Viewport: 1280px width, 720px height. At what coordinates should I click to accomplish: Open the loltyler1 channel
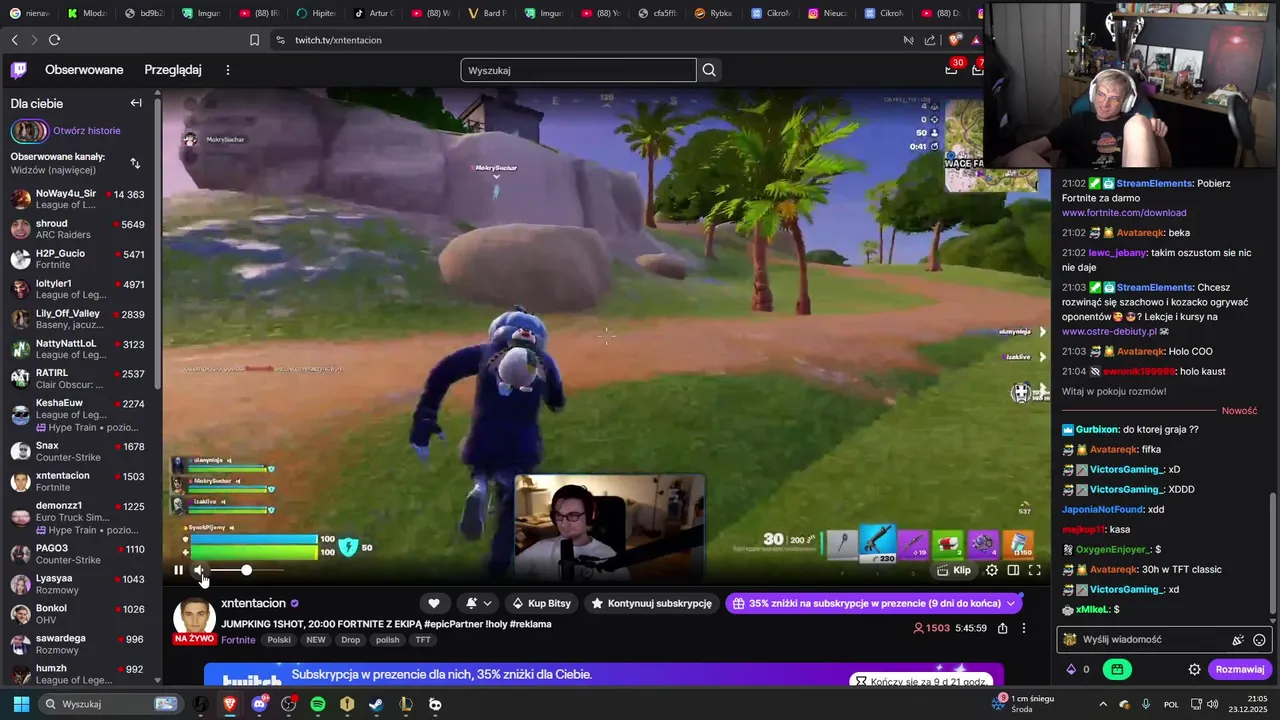coord(78,288)
